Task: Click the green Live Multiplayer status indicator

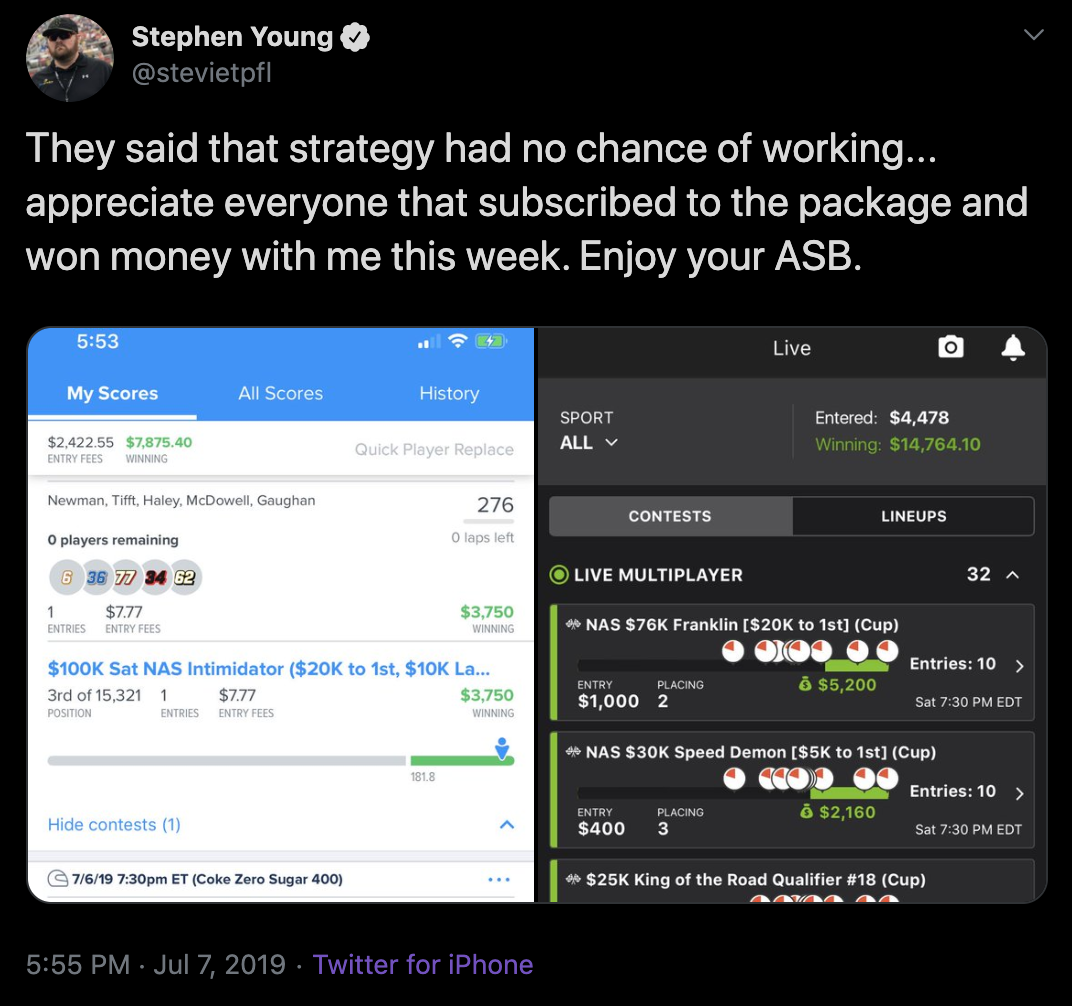Action: click(559, 575)
